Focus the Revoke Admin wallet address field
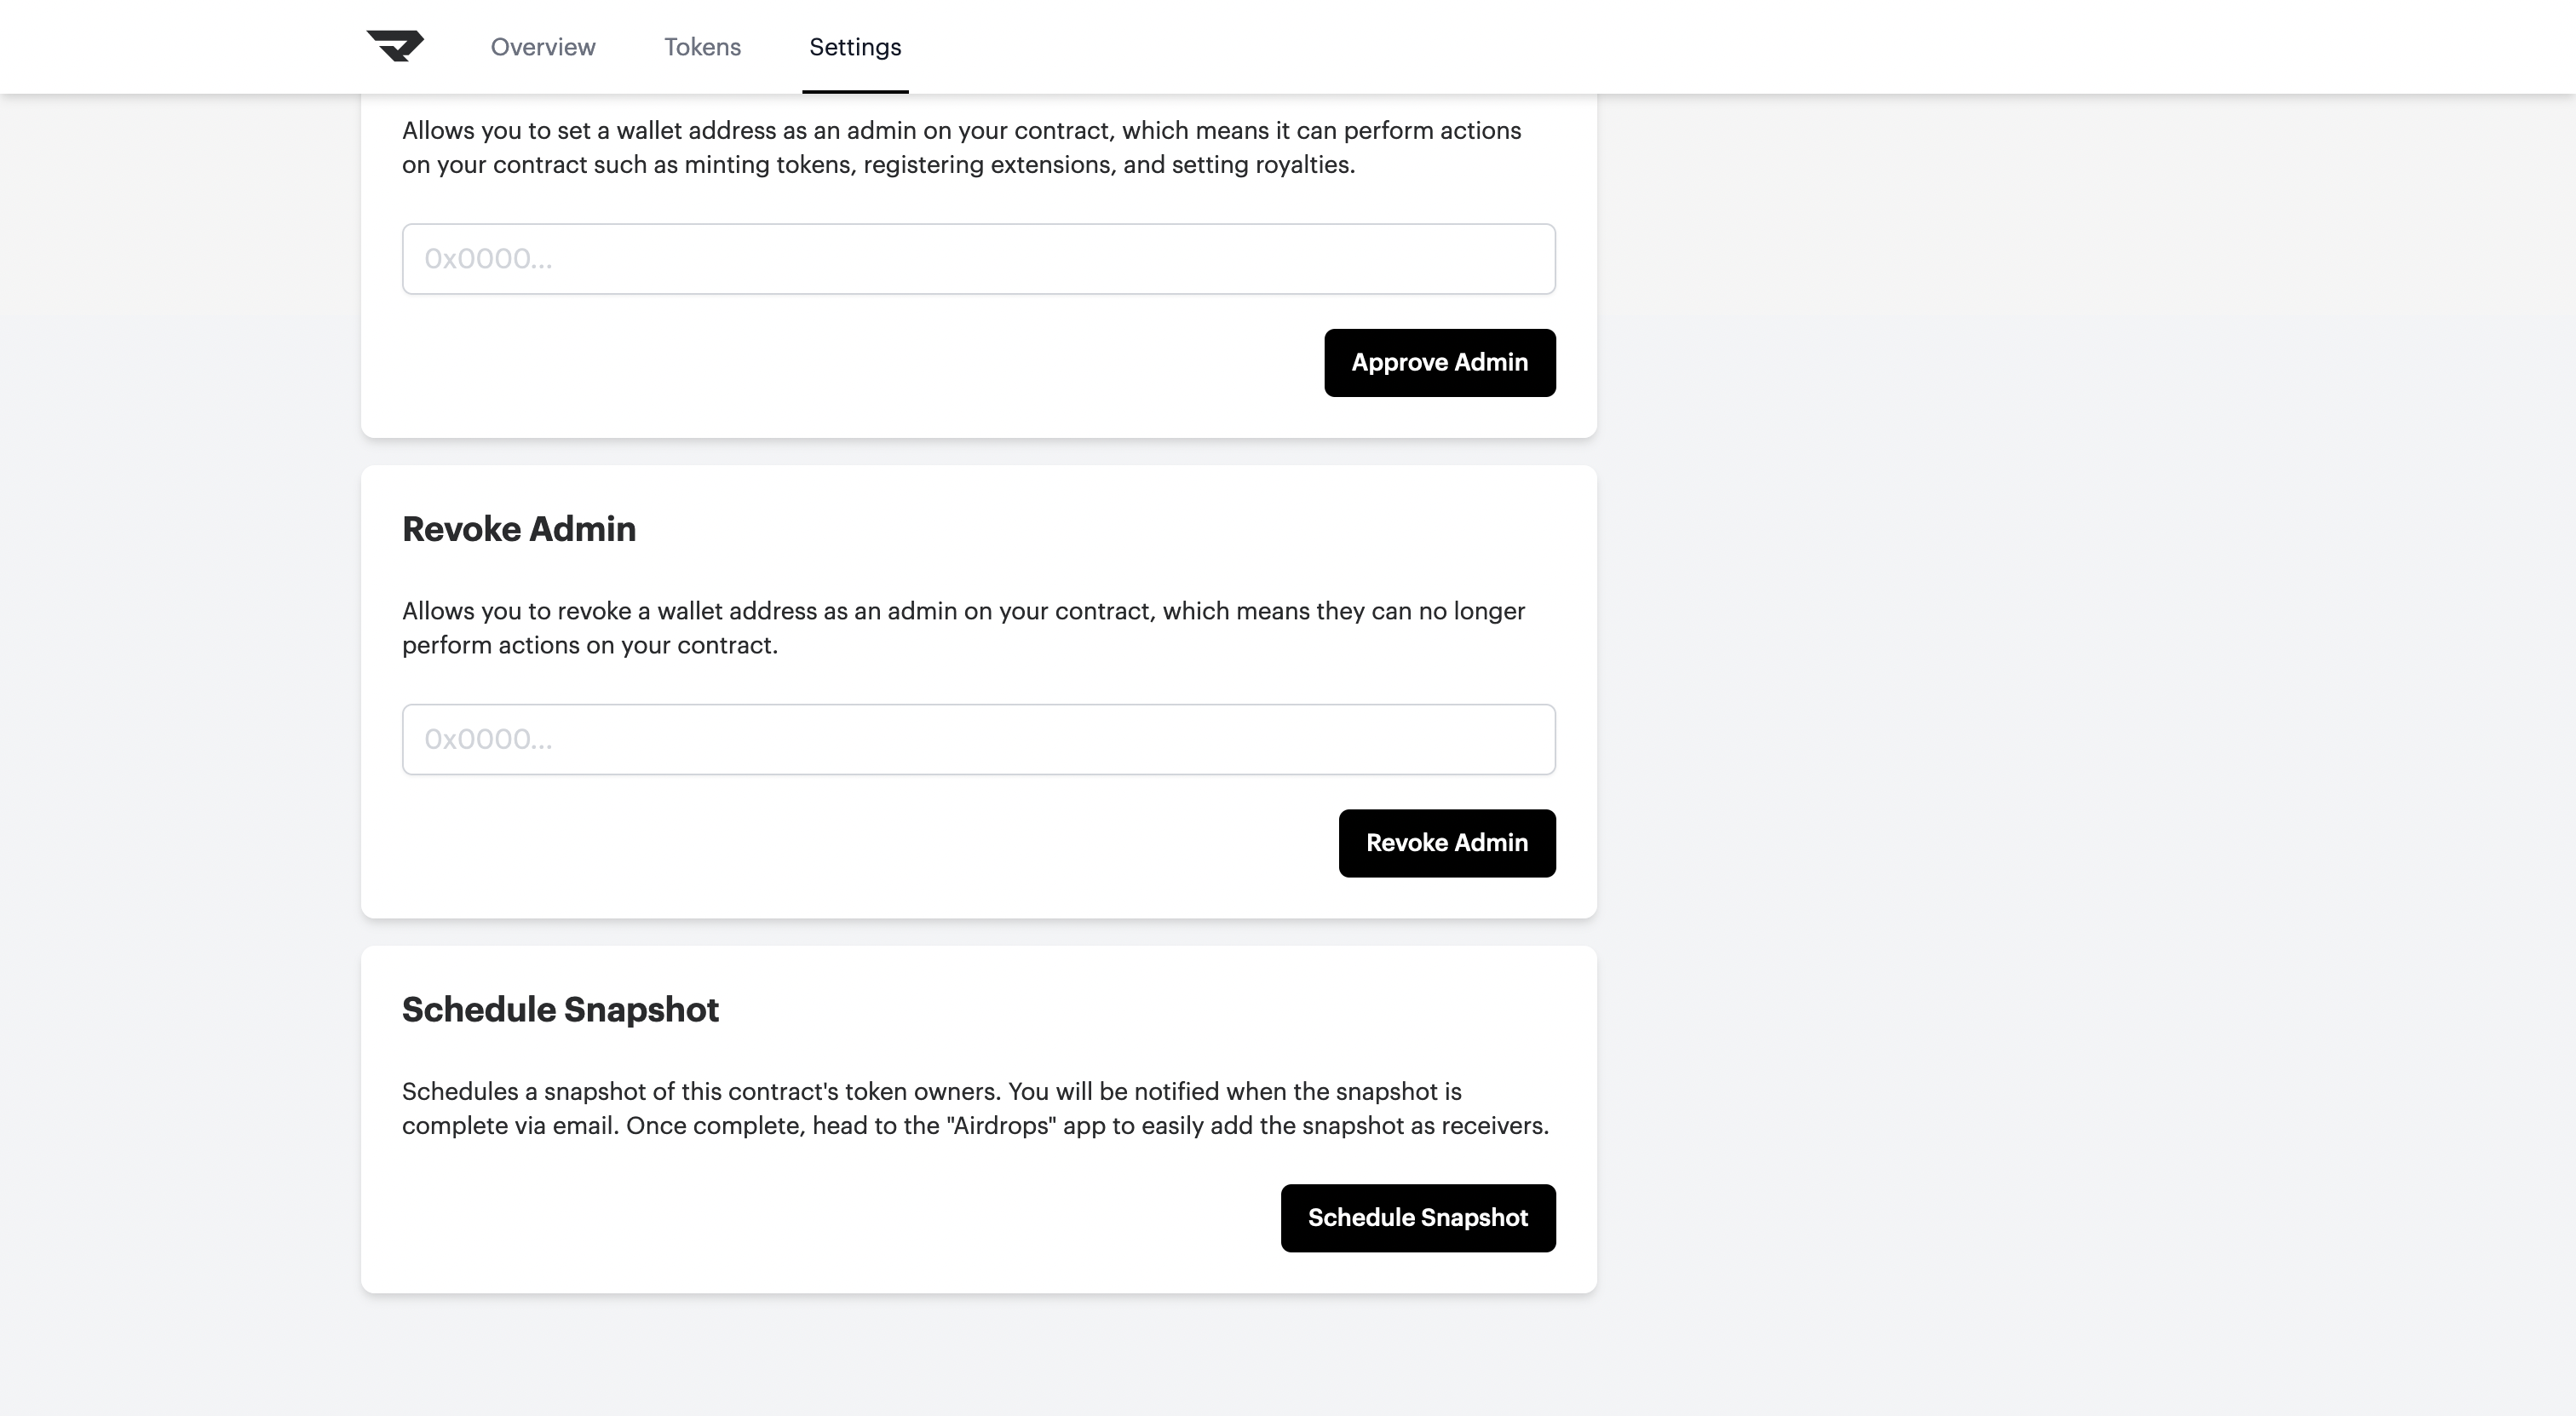The width and height of the screenshot is (2576, 1416). 979,739
